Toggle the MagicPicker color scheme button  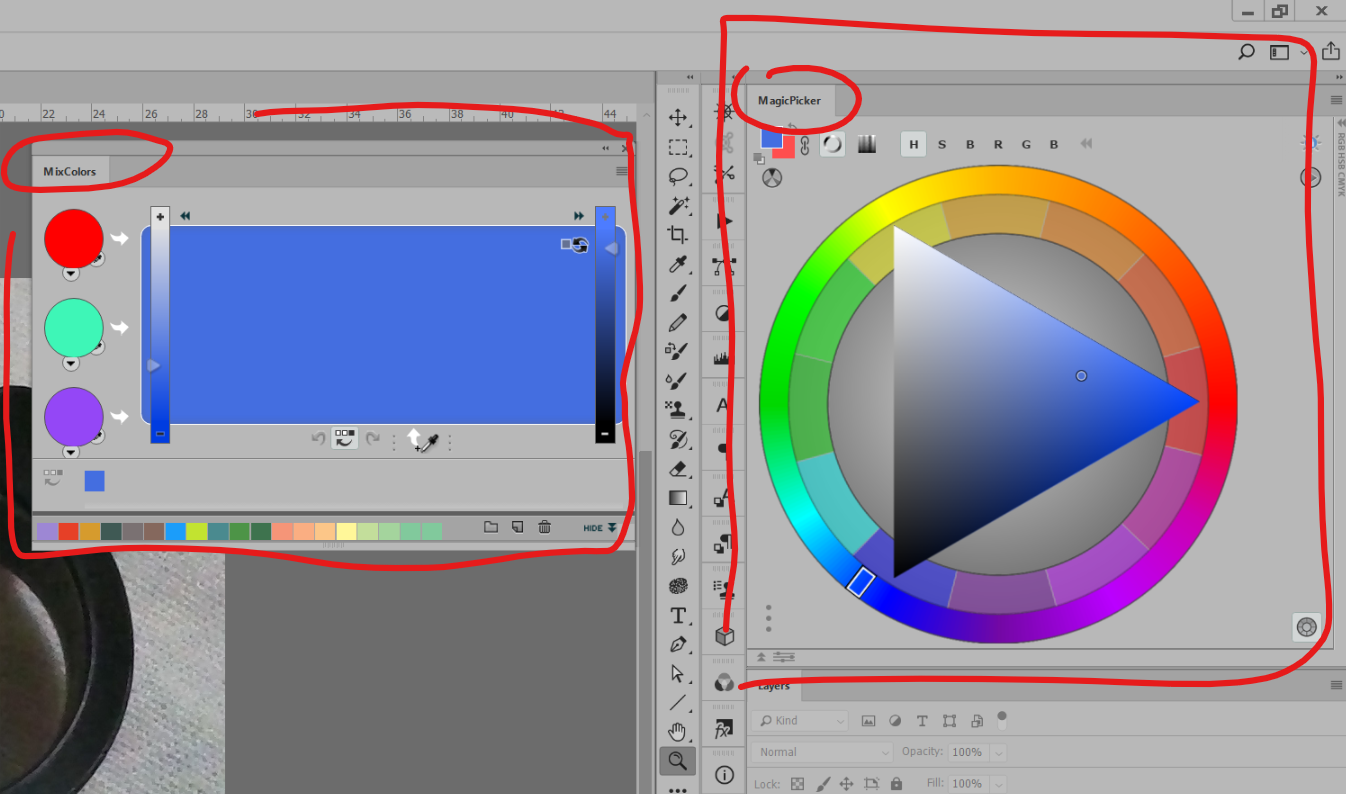click(x=772, y=177)
